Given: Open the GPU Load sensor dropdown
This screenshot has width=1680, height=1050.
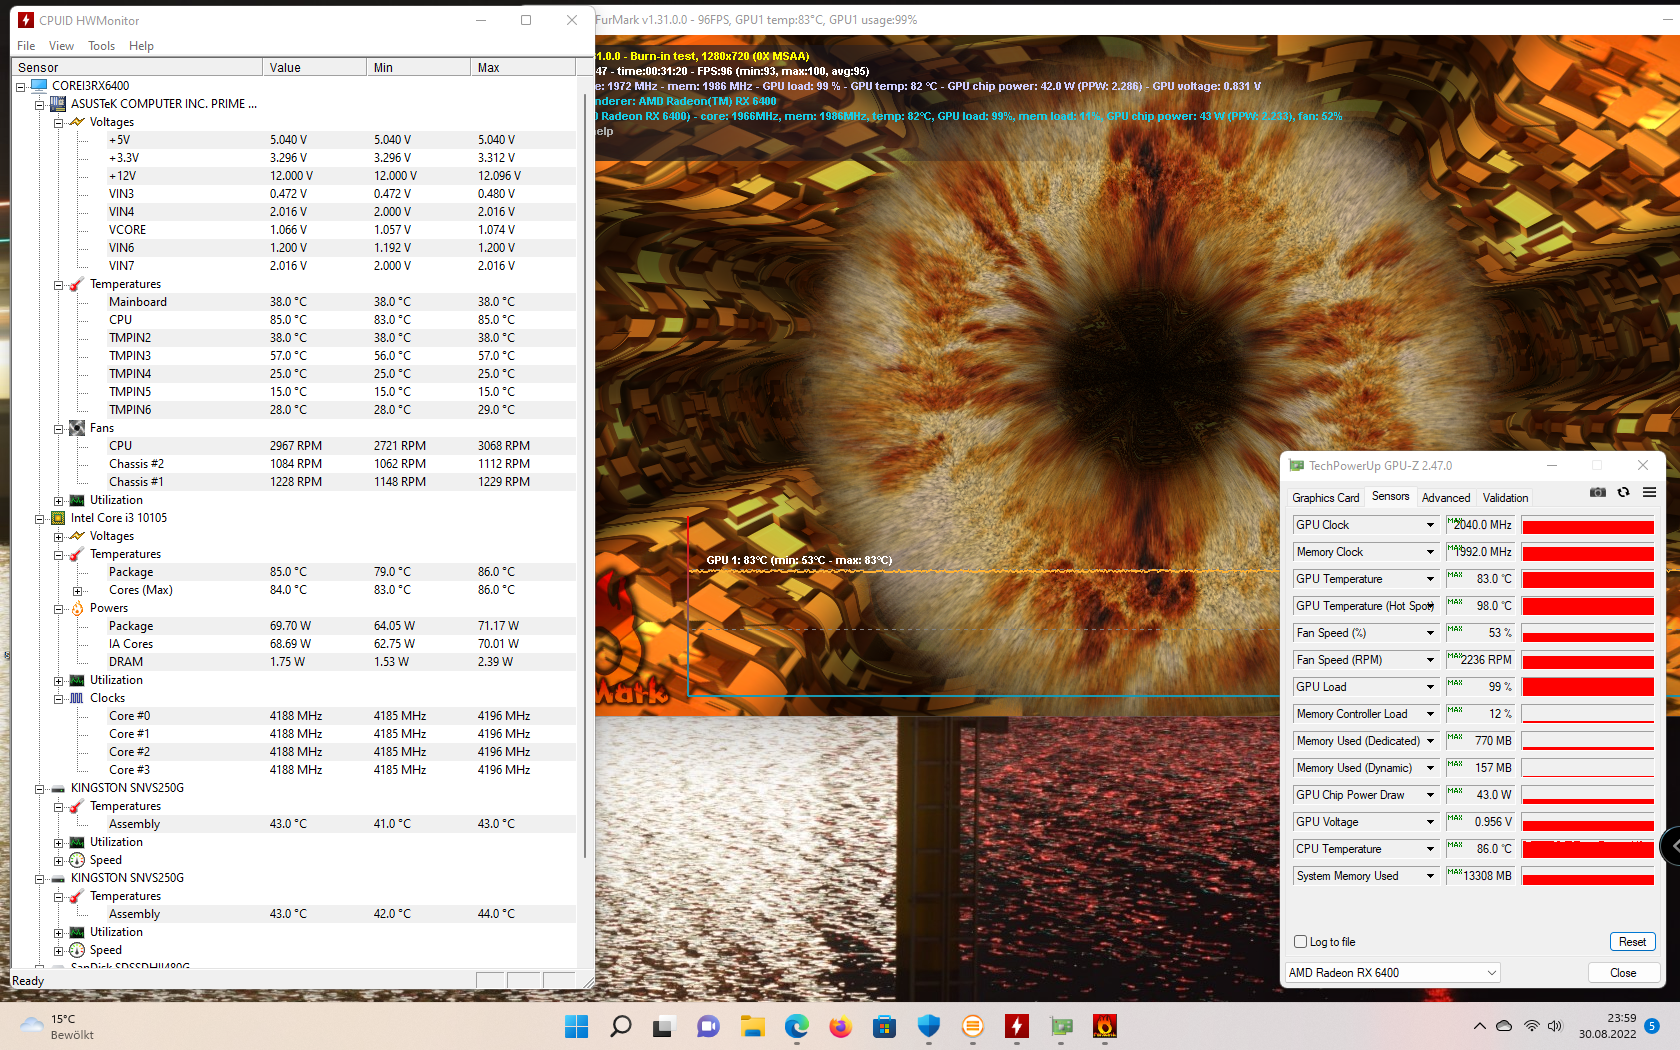Looking at the screenshot, I should tap(1430, 687).
